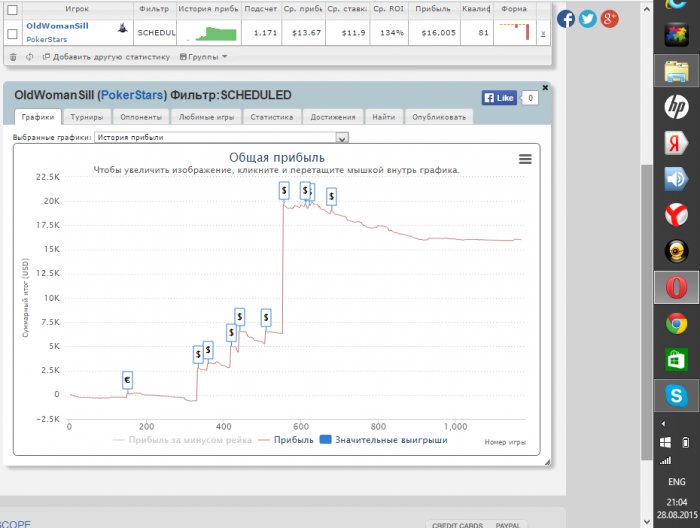Image resolution: width=700 pixels, height=528 pixels.
Task: Click 'Добавить другую статистику' link
Action: click(x=106, y=57)
